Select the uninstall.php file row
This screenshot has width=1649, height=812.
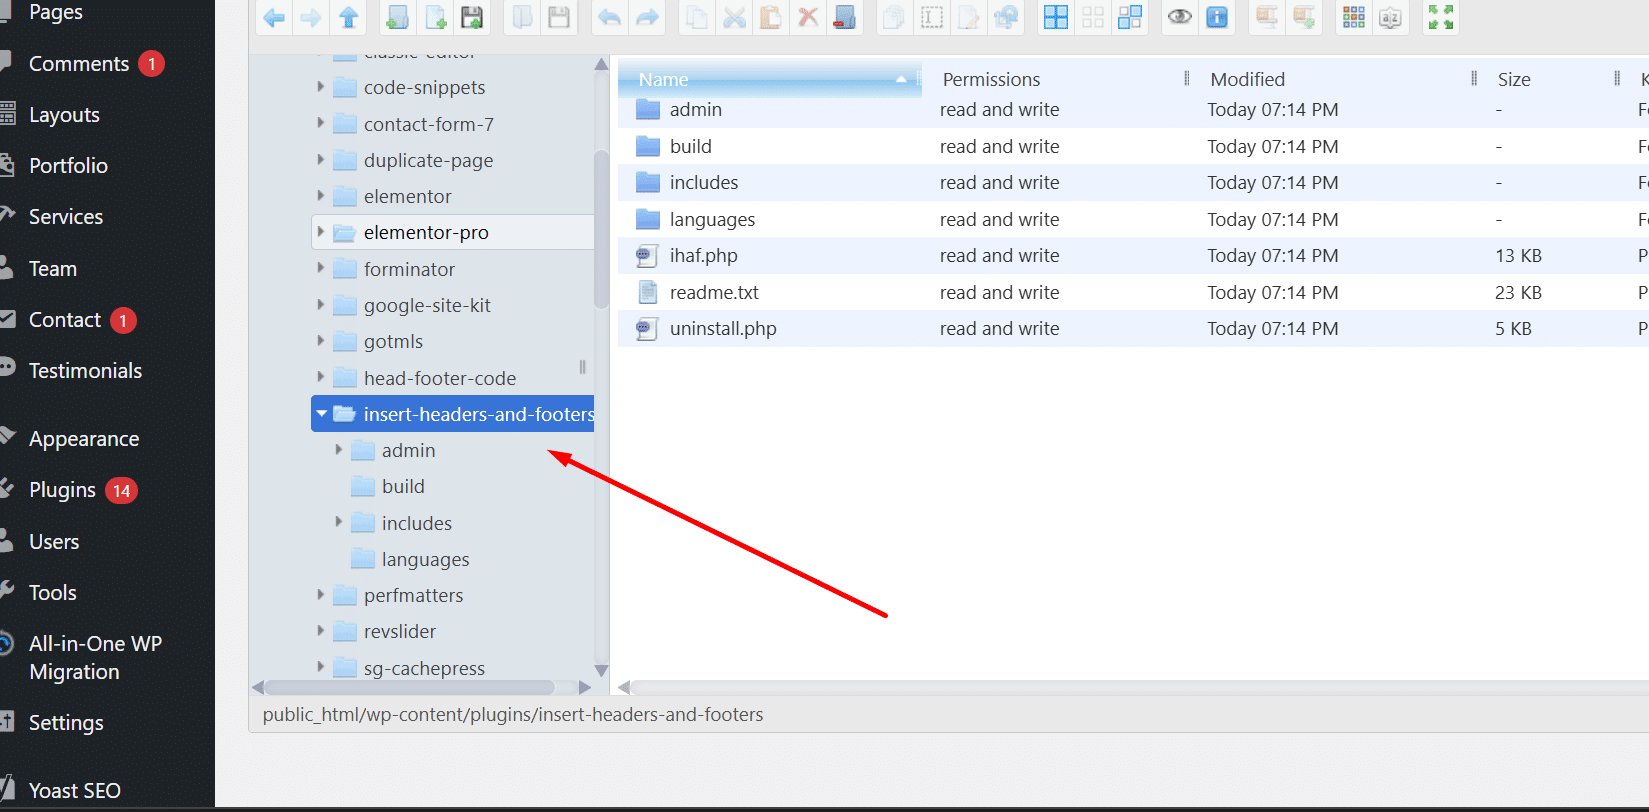point(1133,329)
